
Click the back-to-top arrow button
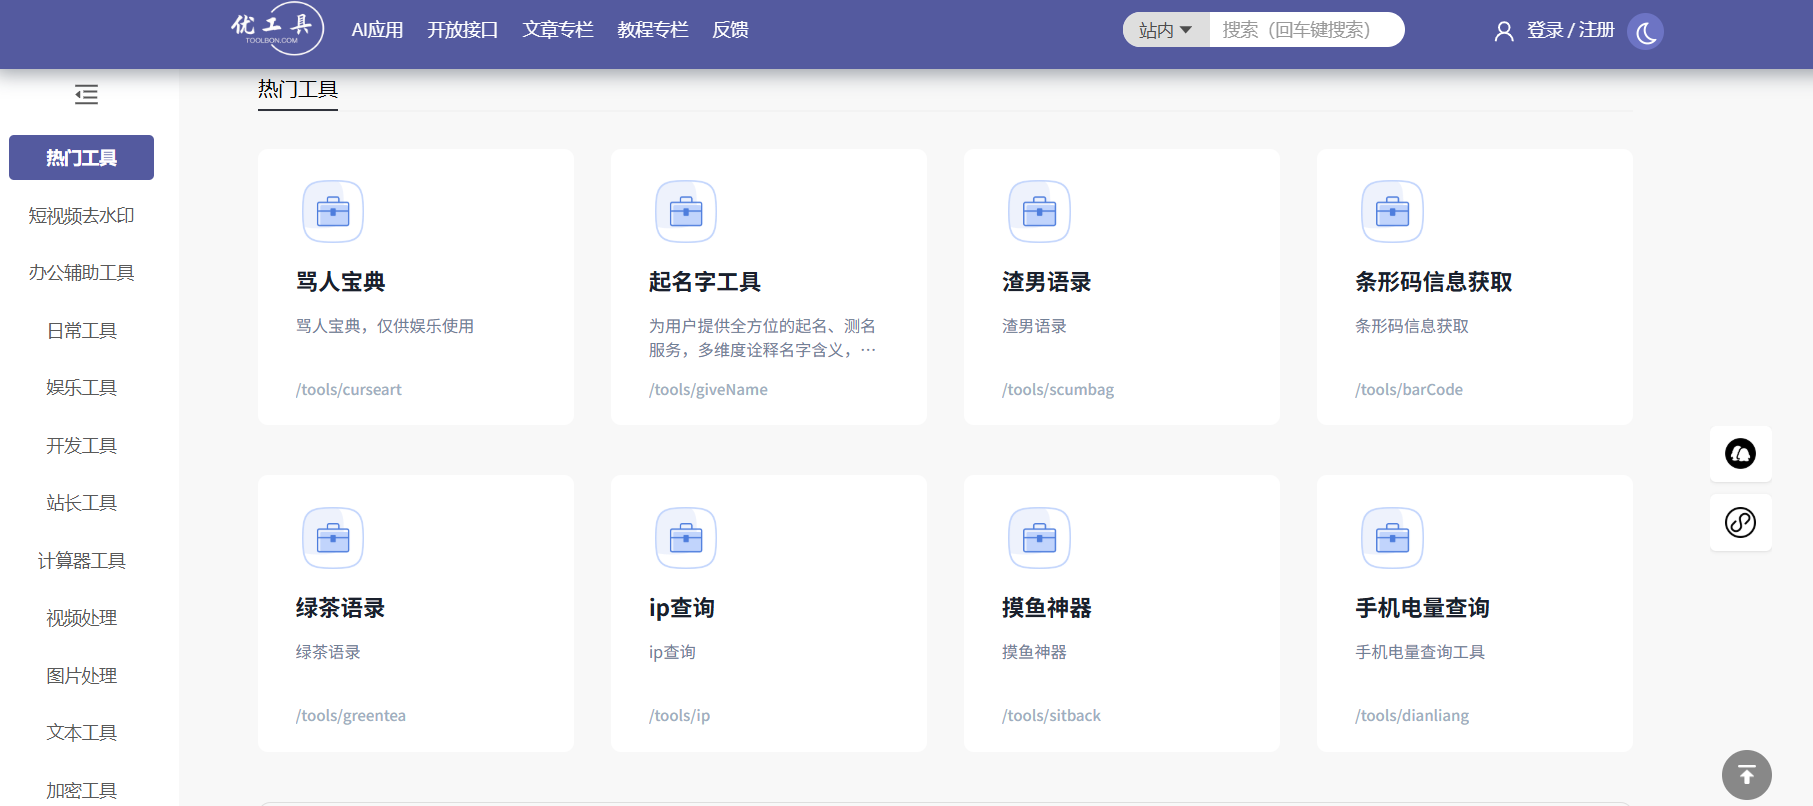tap(1746, 775)
